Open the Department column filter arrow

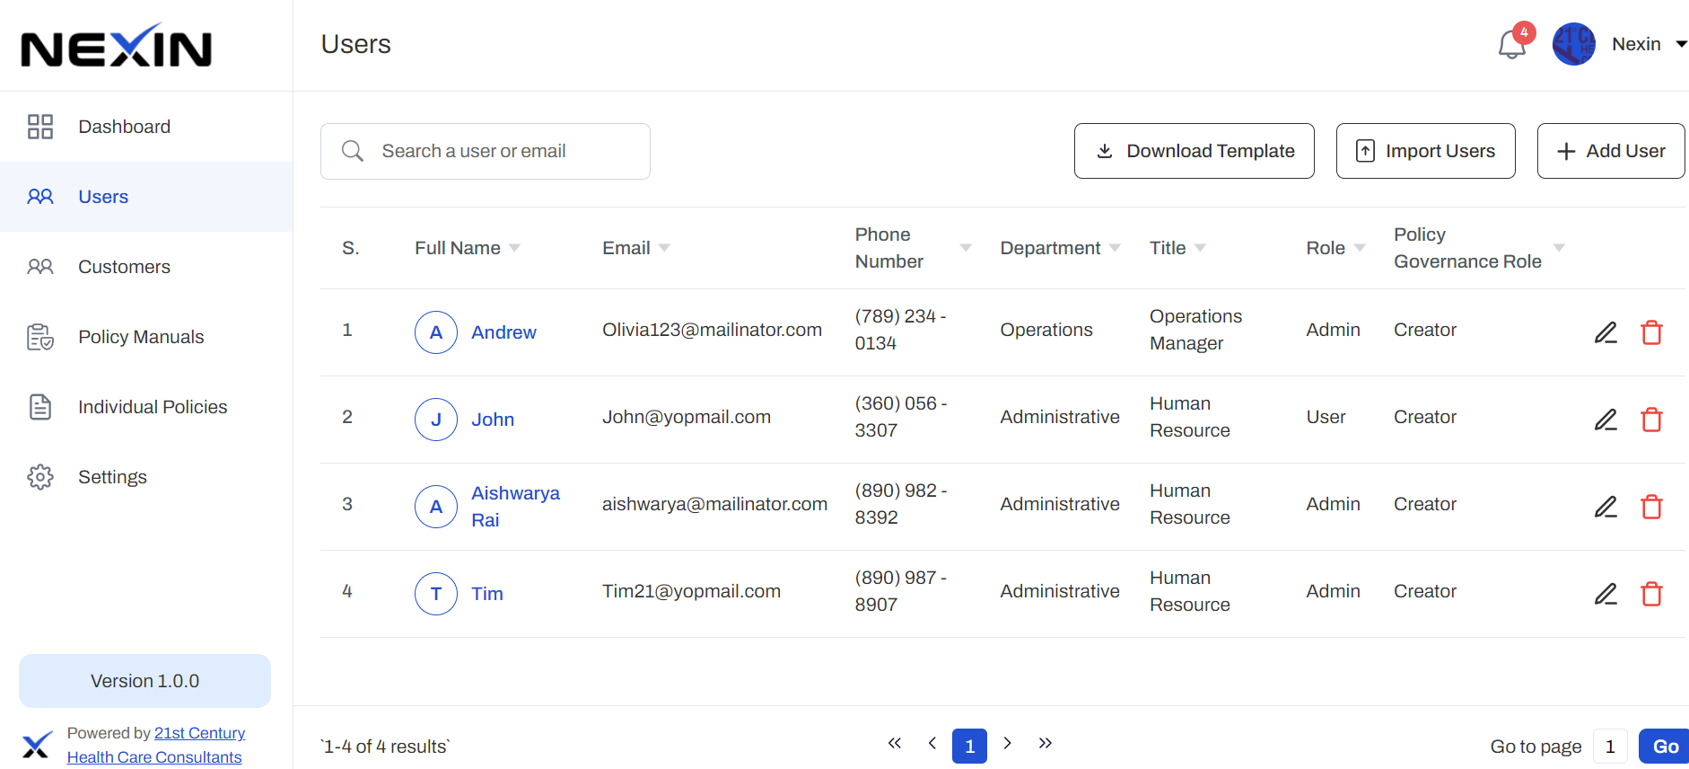click(x=1115, y=248)
